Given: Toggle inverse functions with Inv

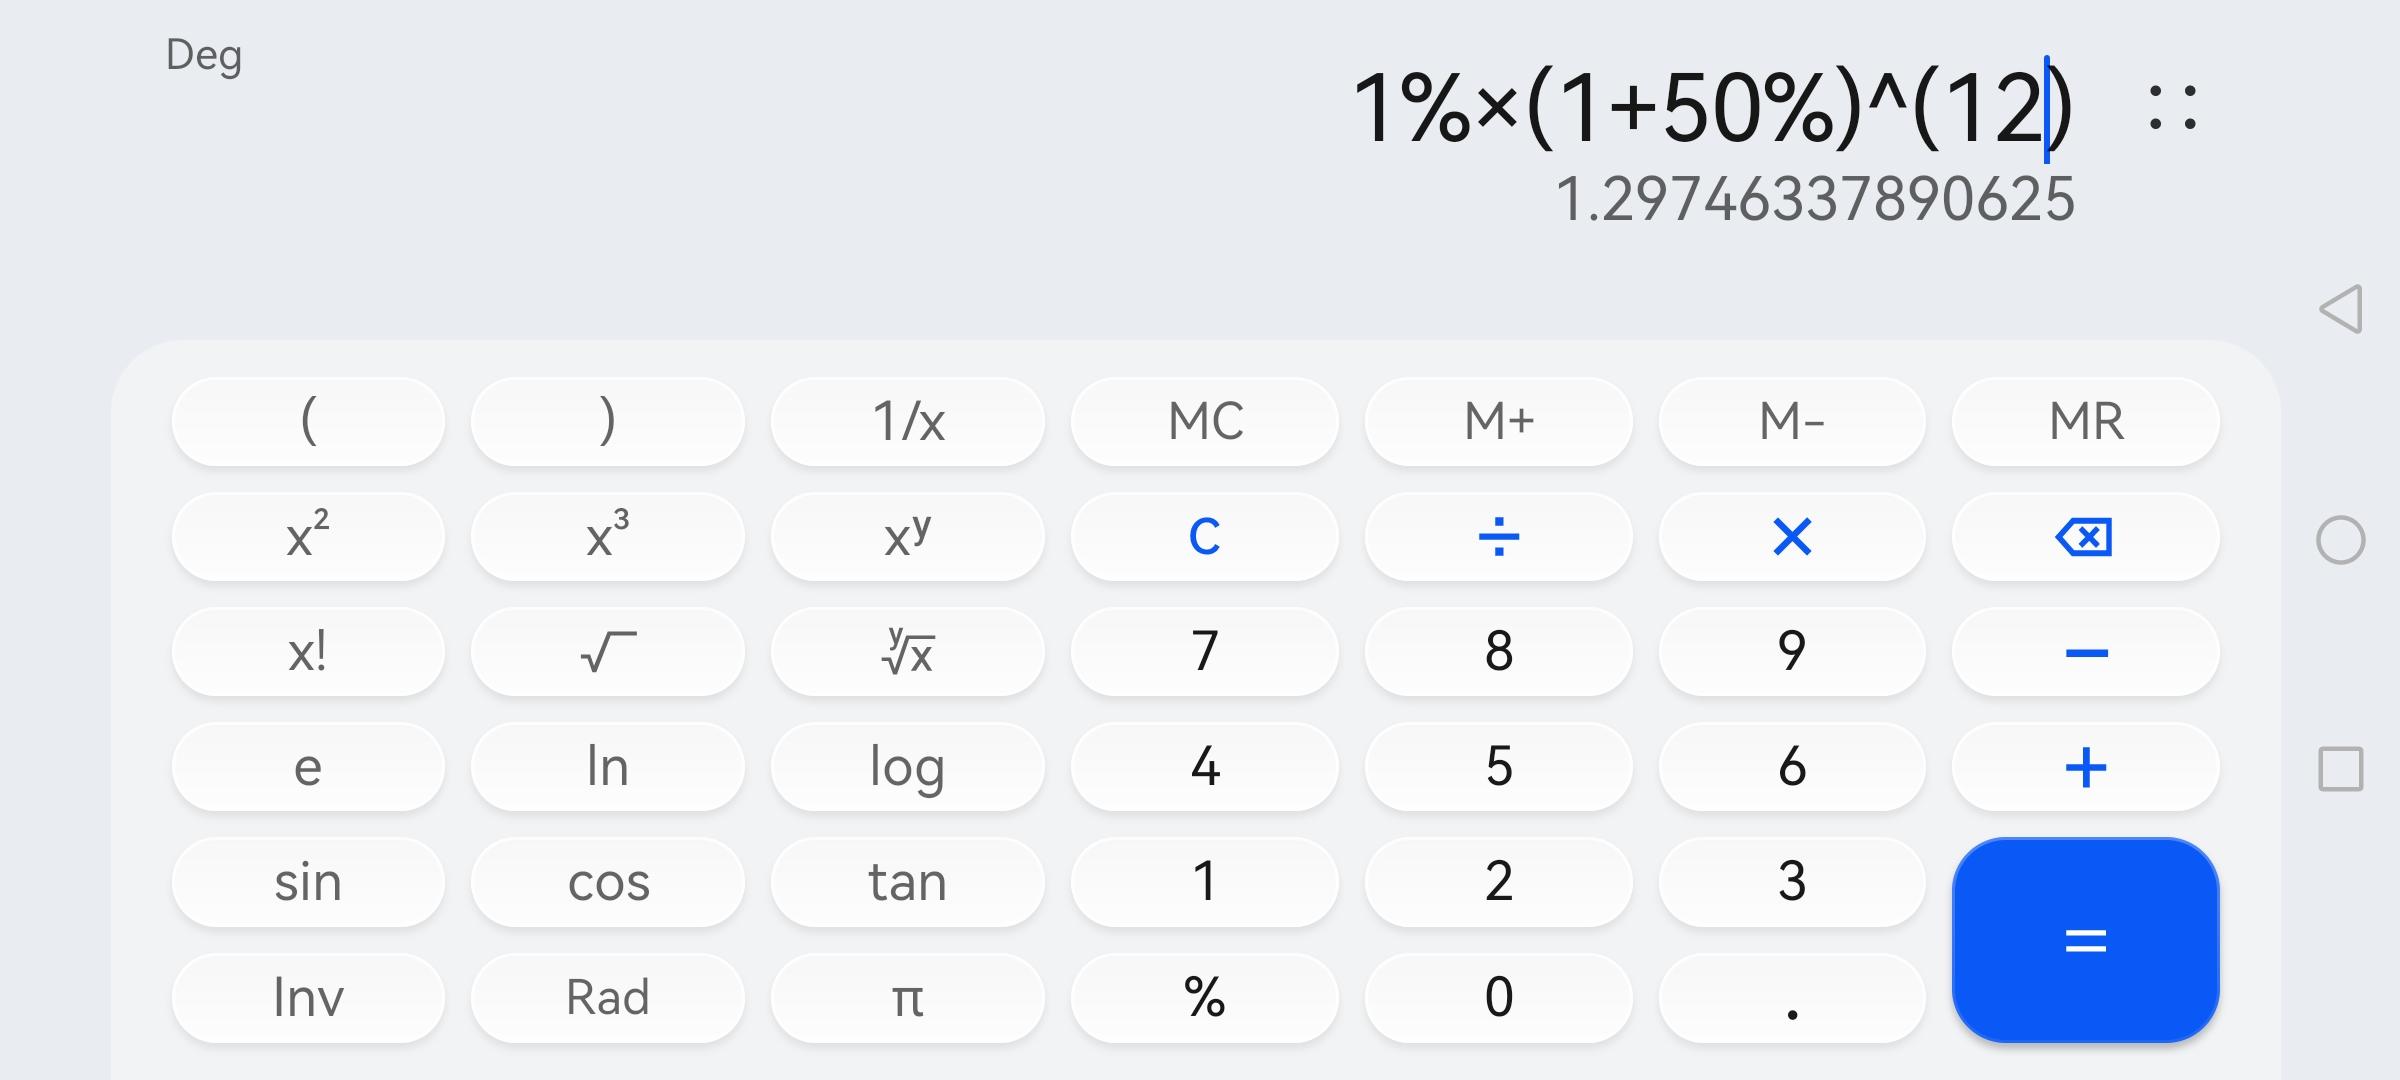Looking at the screenshot, I should pyautogui.click(x=308, y=998).
